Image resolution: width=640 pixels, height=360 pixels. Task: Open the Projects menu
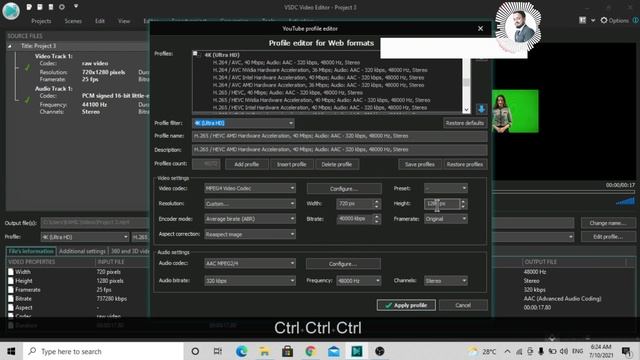tap(41, 21)
